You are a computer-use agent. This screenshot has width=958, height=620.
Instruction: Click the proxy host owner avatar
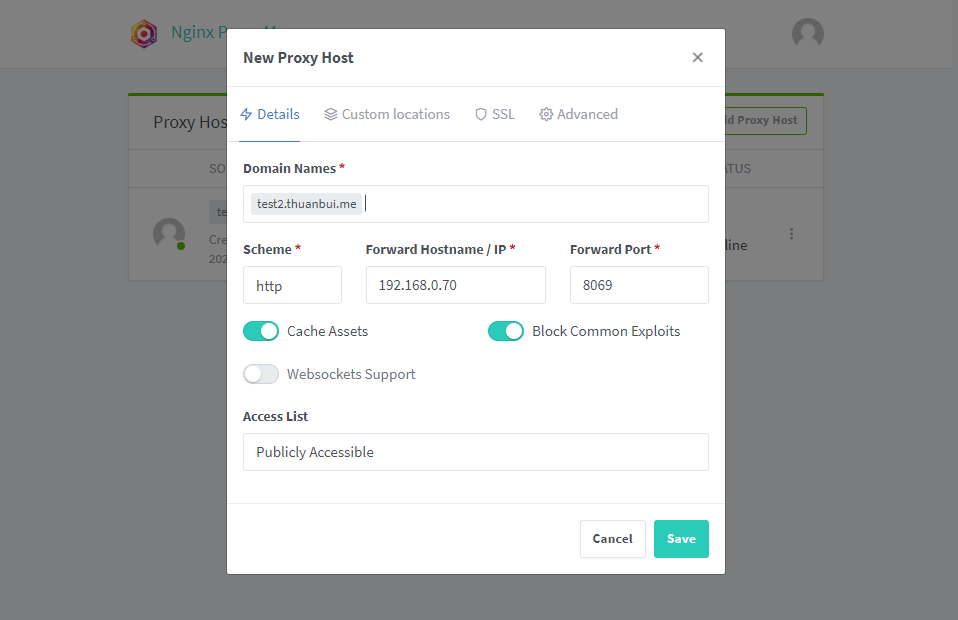169,234
